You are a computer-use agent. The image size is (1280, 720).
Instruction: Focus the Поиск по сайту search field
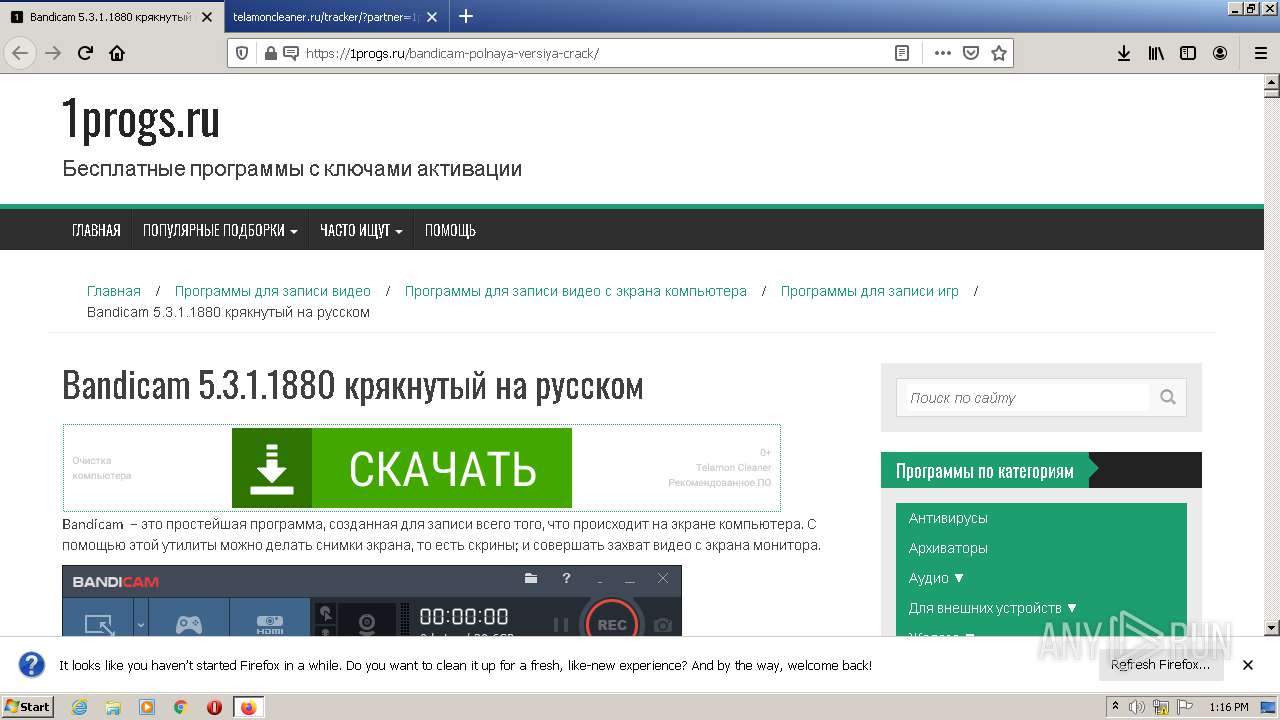pos(1028,397)
